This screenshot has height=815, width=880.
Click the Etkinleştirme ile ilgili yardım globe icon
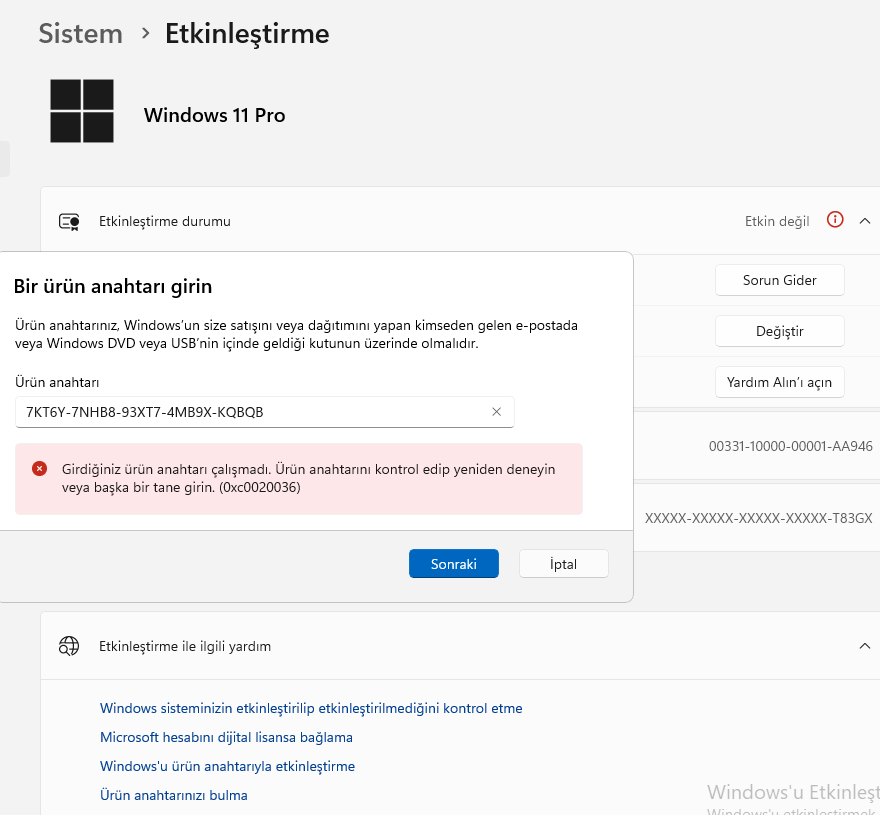tap(69, 646)
